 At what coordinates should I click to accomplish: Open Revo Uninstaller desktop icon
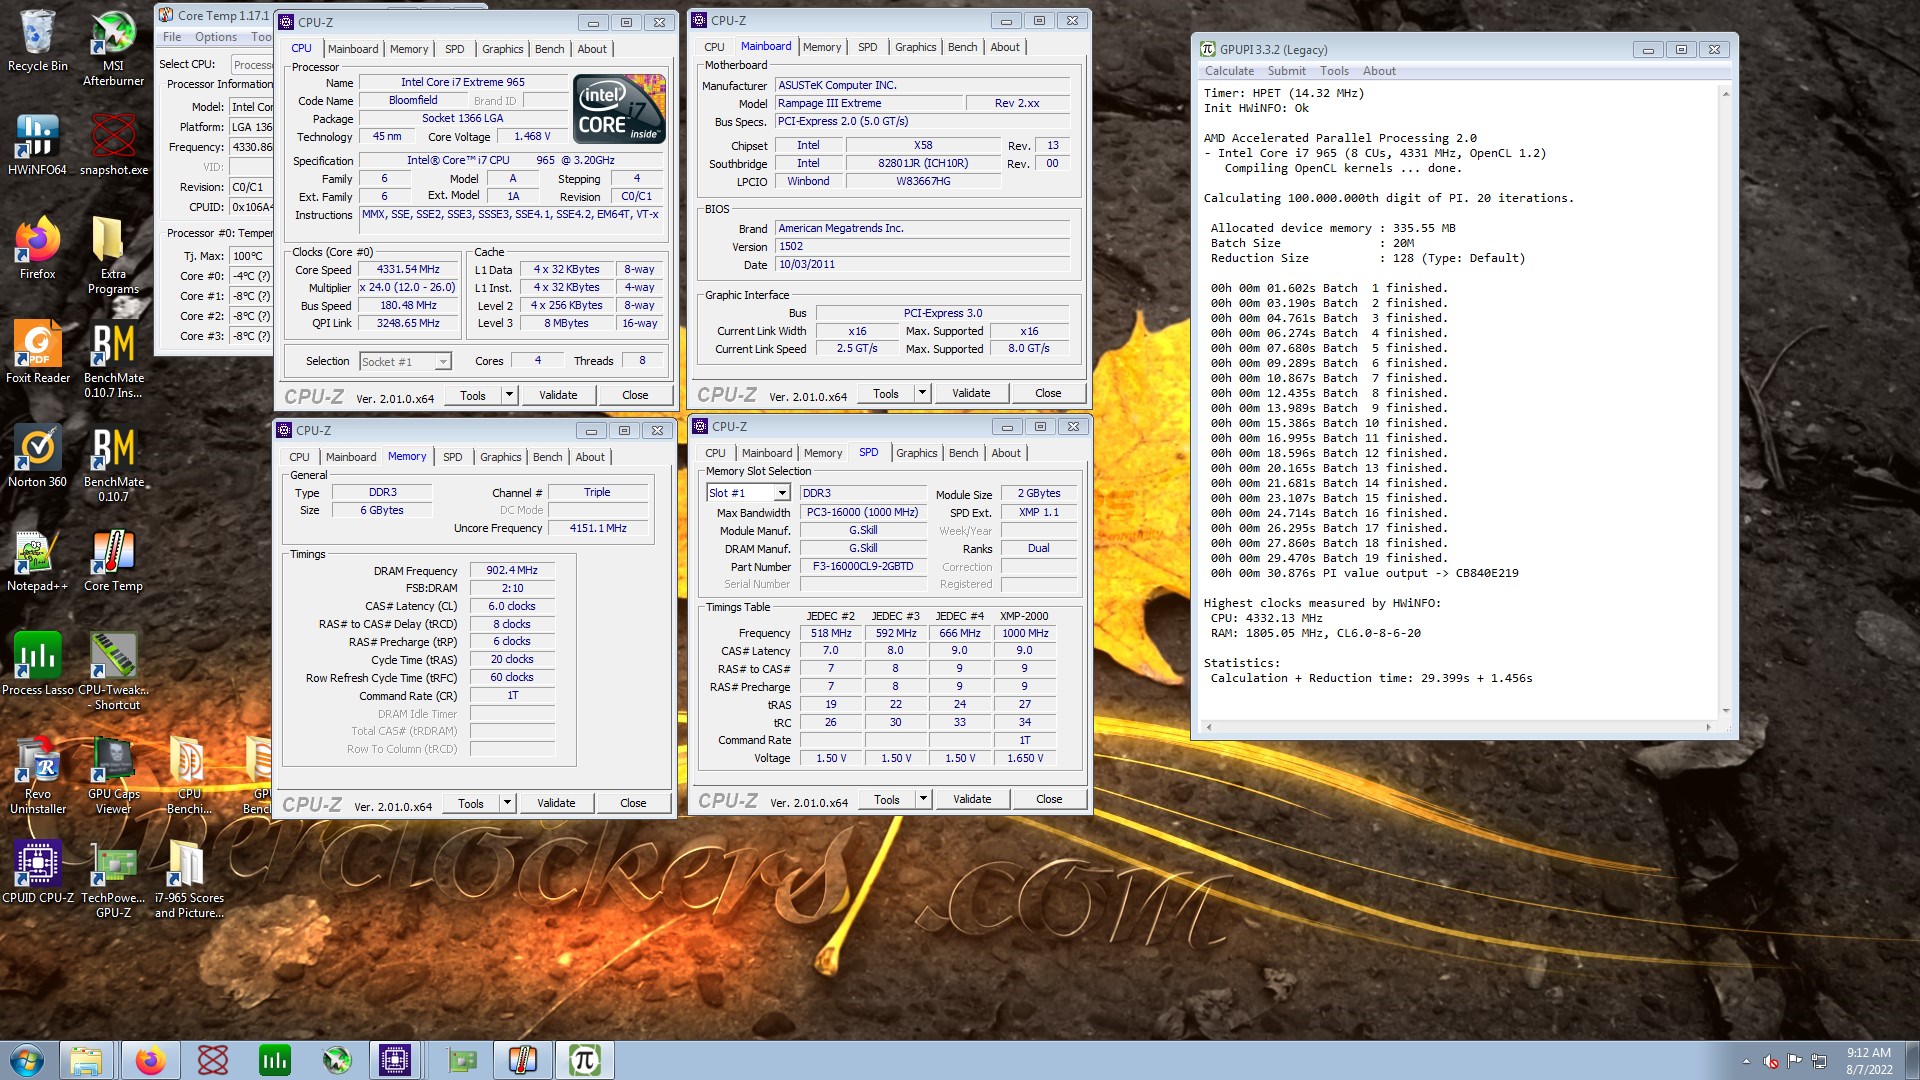click(x=37, y=776)
